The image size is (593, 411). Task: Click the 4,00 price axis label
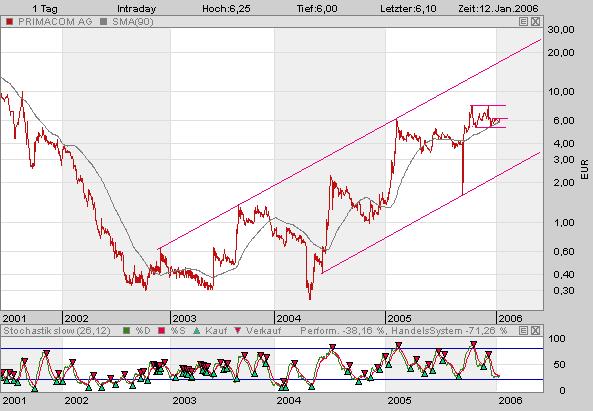tap(564, 144)
